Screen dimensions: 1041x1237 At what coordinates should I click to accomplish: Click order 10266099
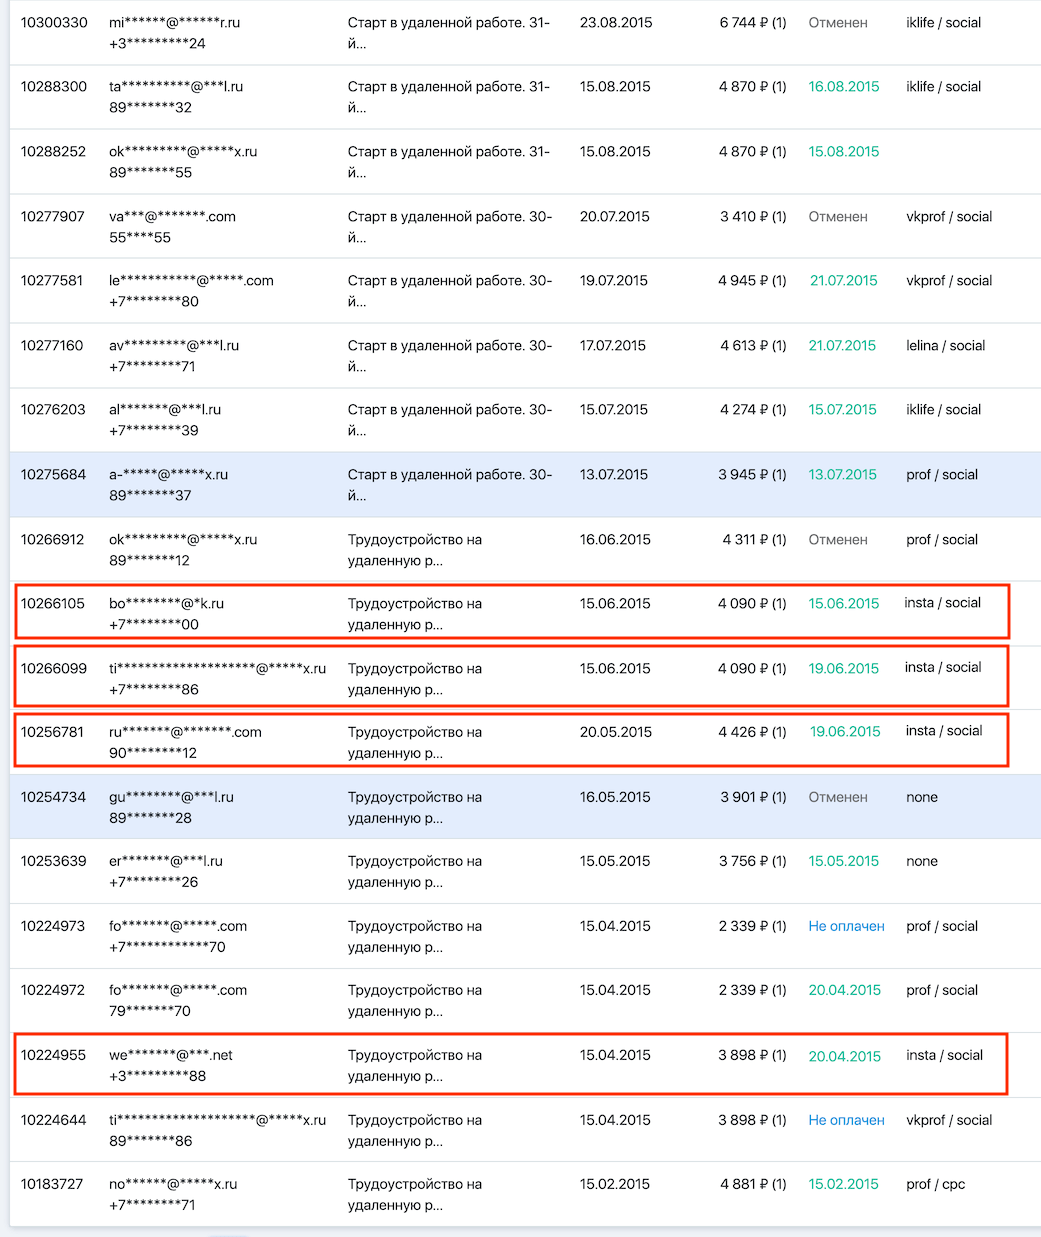pyautogui.click(x=54, y=668)
